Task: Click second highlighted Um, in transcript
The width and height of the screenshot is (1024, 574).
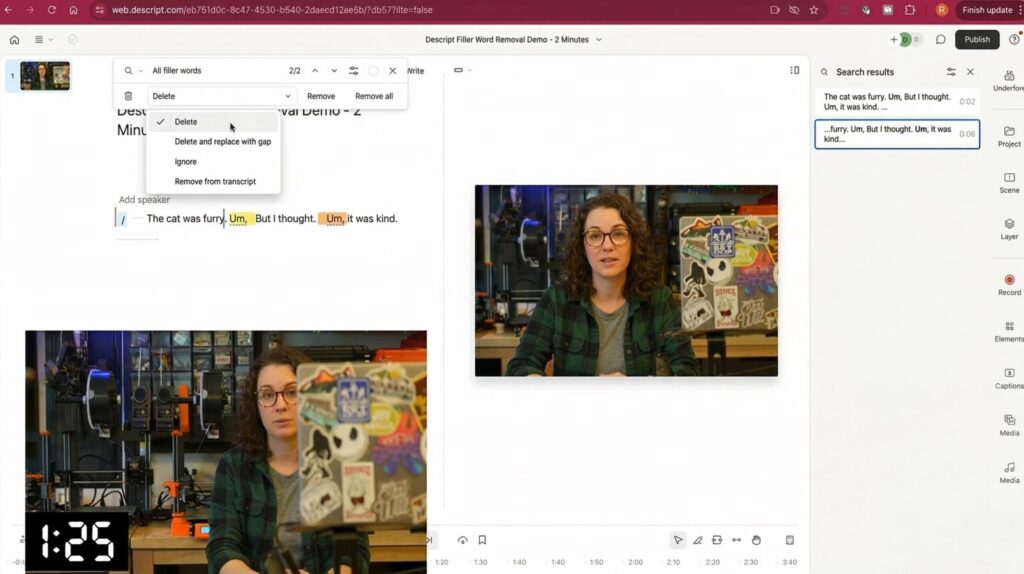Action: [334, 219]
